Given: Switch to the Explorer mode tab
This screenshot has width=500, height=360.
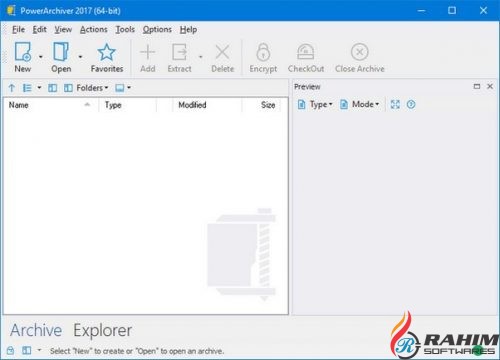Looking at the screenshot, I should click(103, 331).
